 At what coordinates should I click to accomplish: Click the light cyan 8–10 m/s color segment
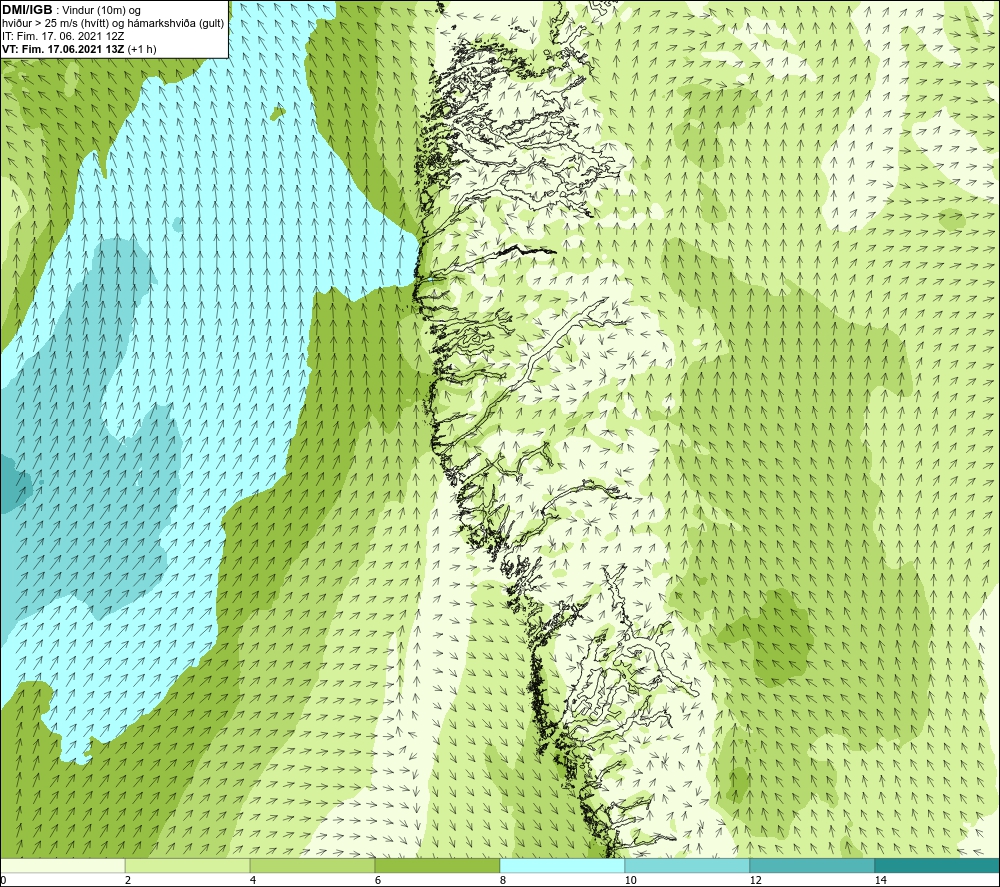(x=562, y=866)
